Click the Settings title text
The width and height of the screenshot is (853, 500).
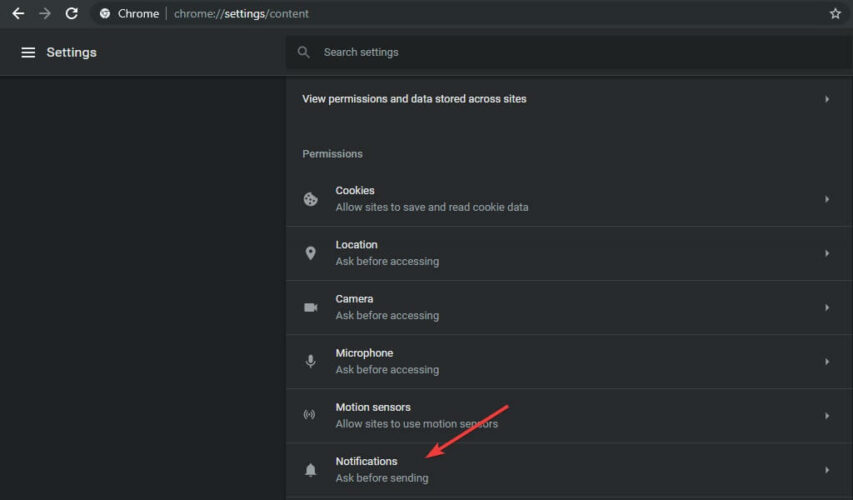[x=71, y=52]
